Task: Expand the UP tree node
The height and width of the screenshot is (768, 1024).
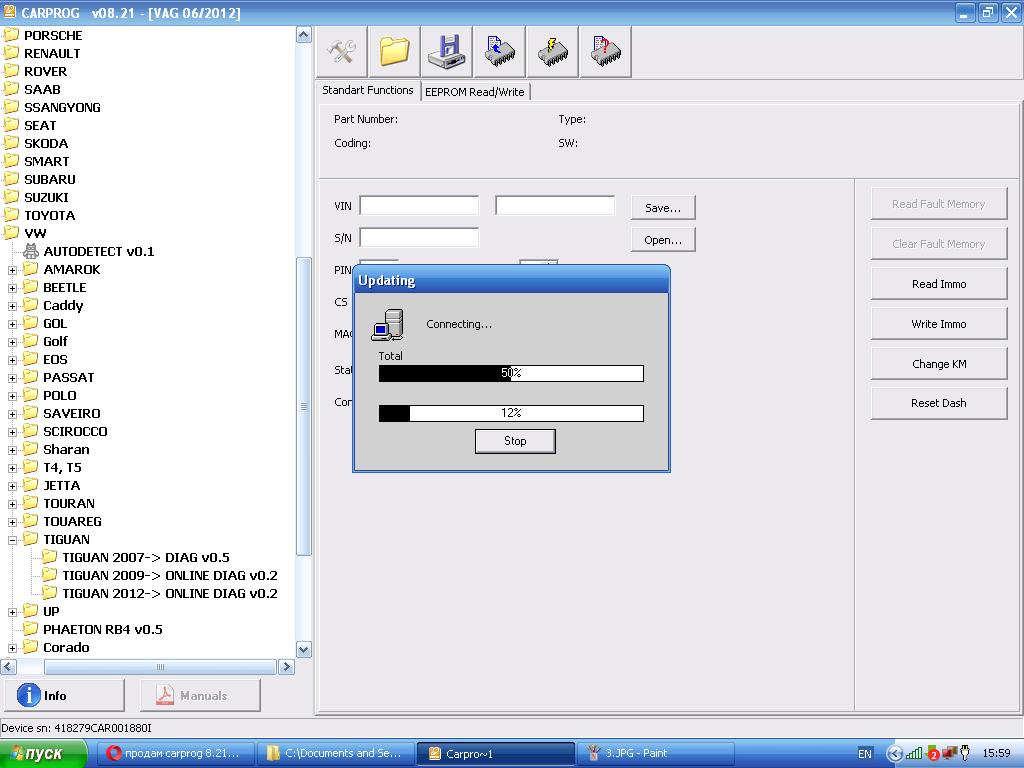Action: (12, 612)
